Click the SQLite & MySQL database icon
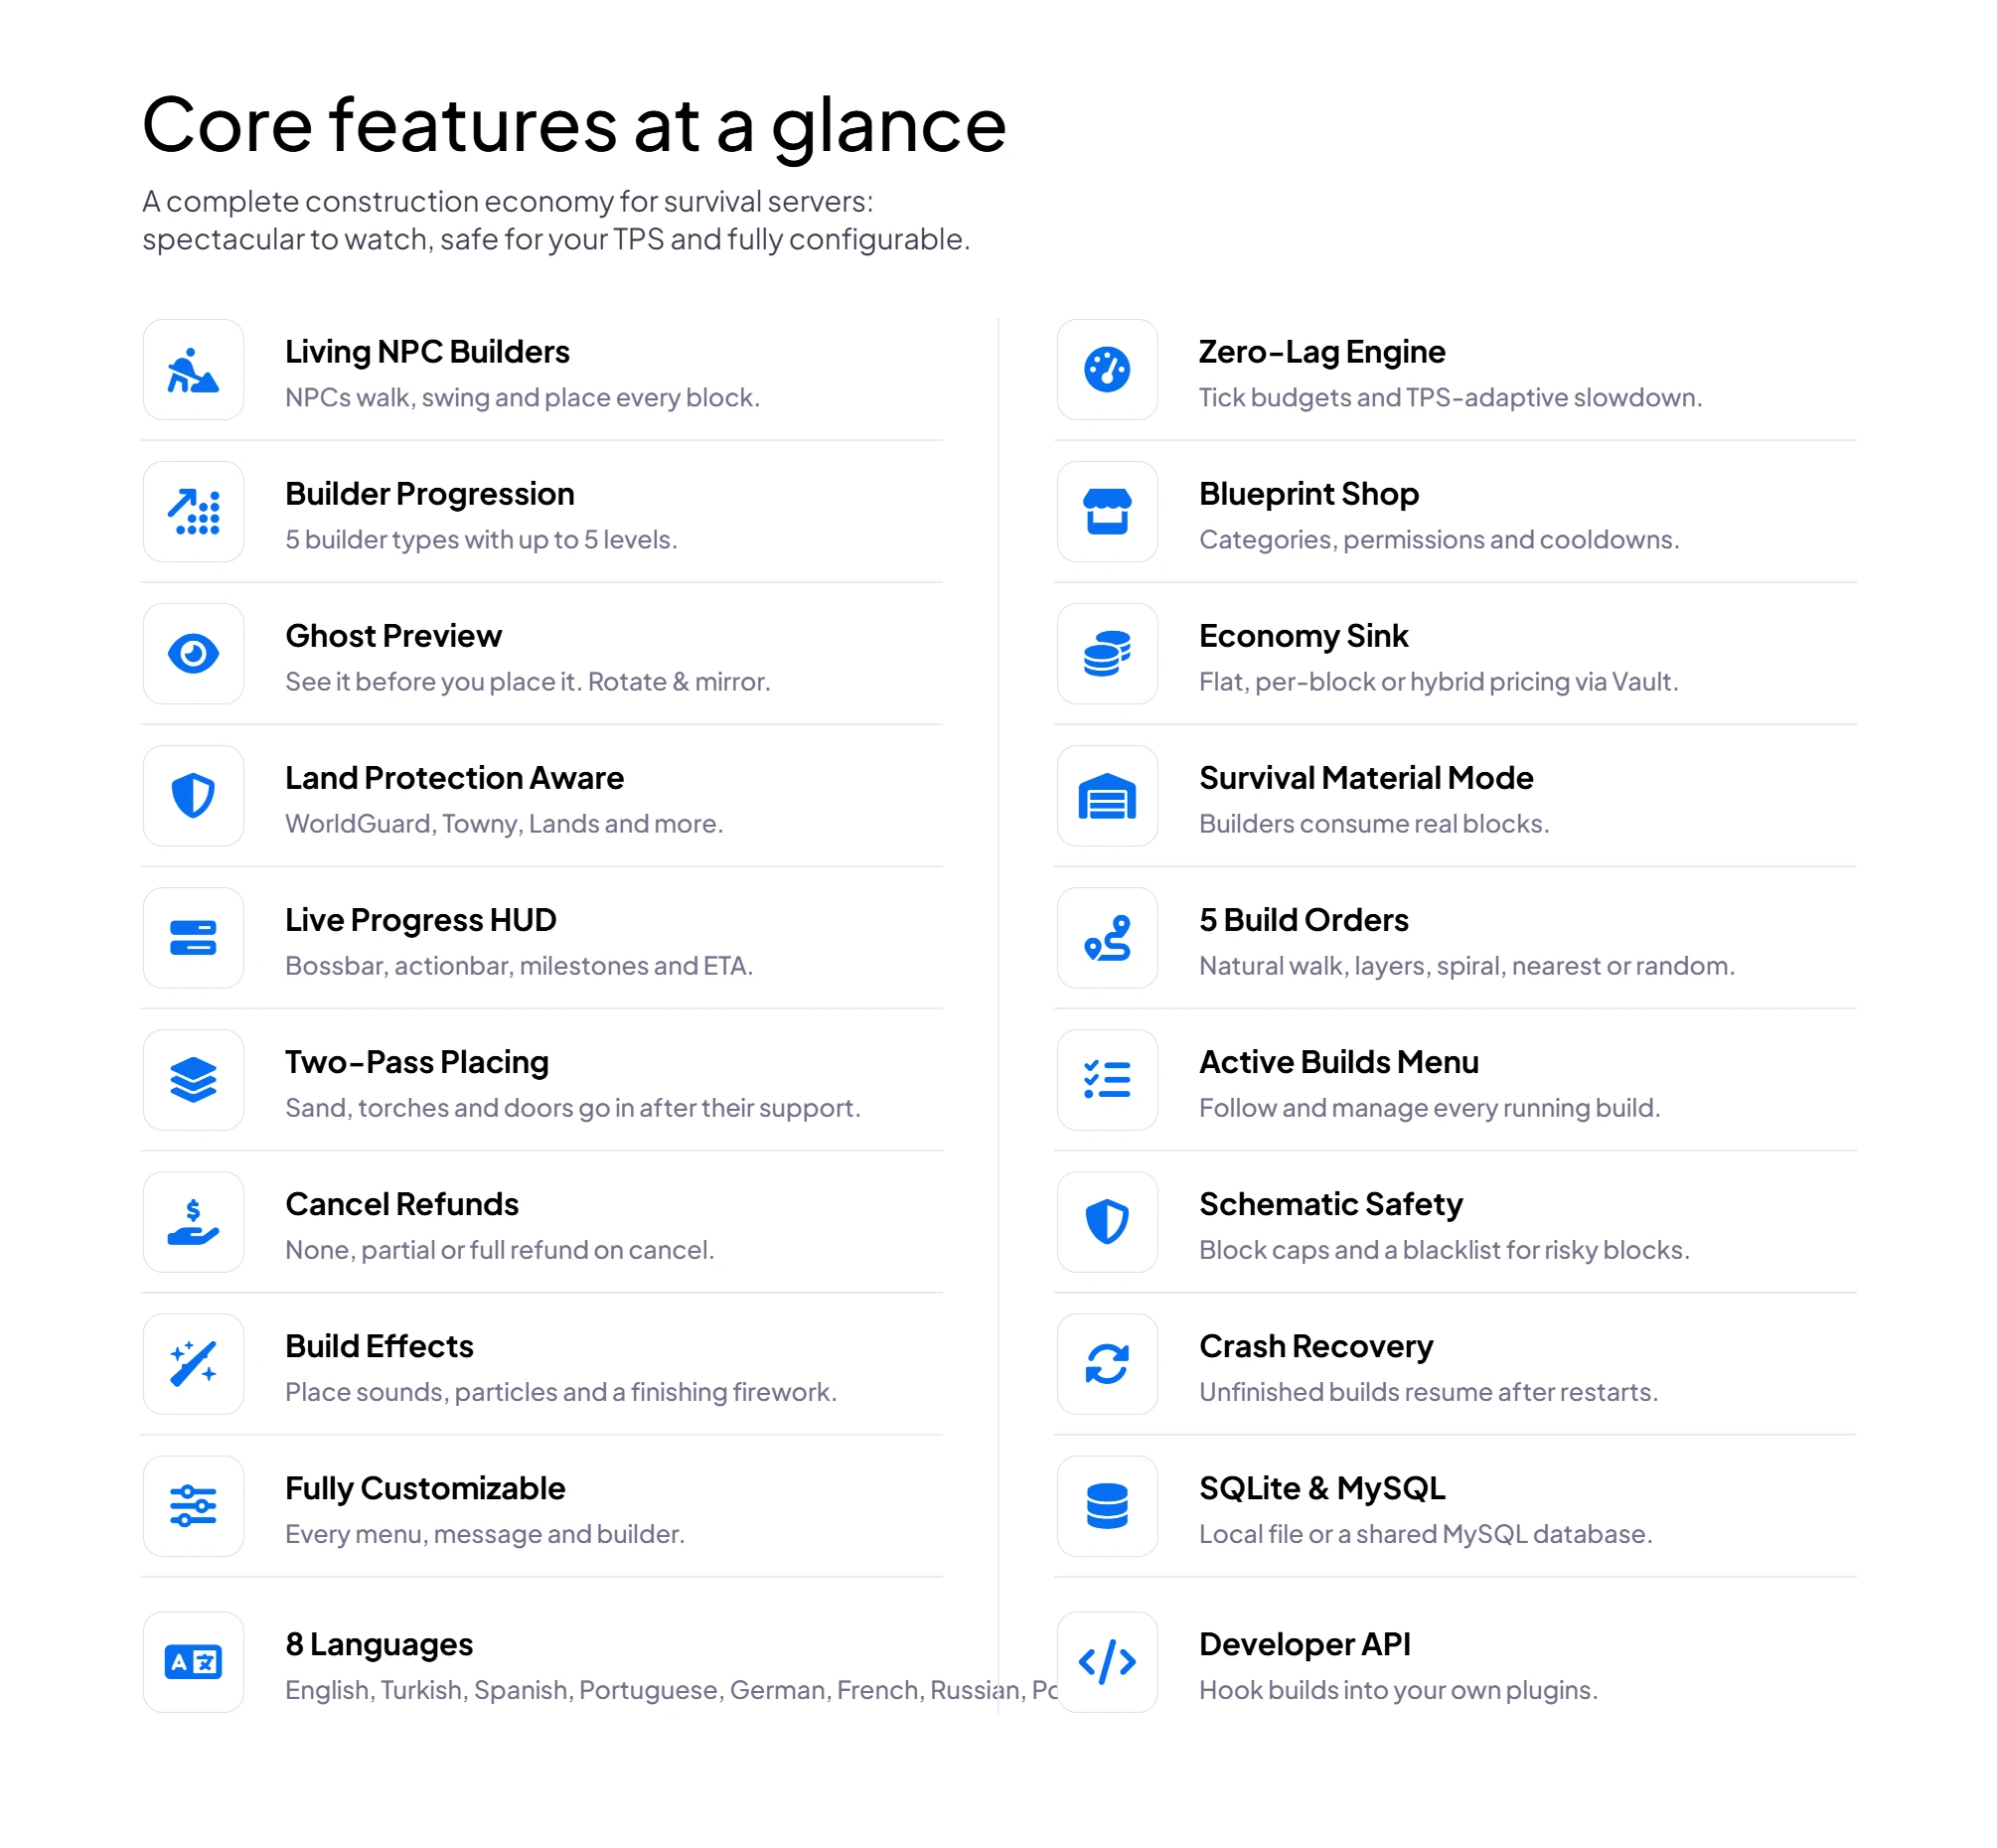Viewport: 1997px width, 1848px height. point(1107,1506)
